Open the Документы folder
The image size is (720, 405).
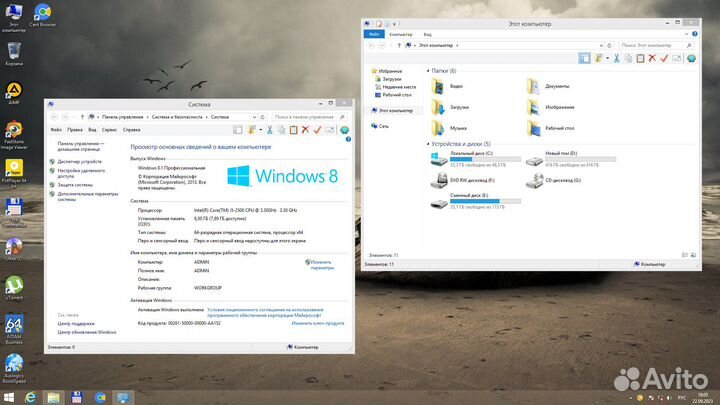(548, 86)
